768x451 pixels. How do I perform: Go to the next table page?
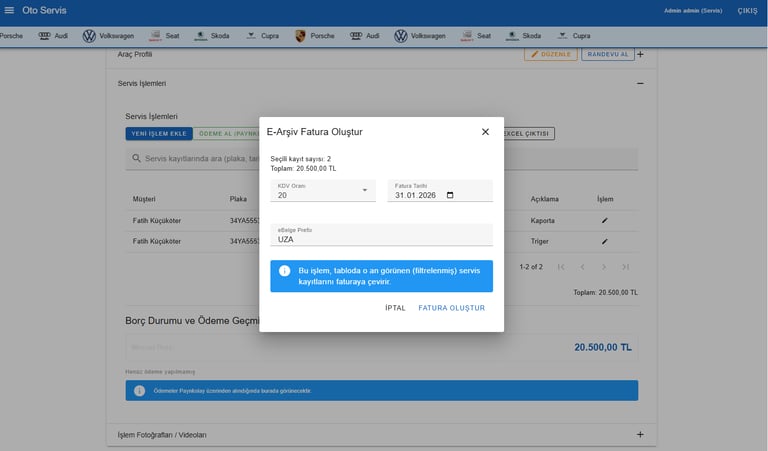click(604, 267)
